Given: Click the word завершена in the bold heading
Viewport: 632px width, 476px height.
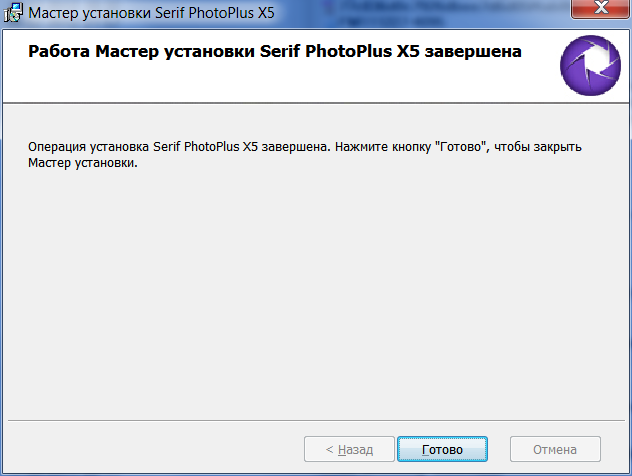Looking at the screenshot, I should point(473,52).
